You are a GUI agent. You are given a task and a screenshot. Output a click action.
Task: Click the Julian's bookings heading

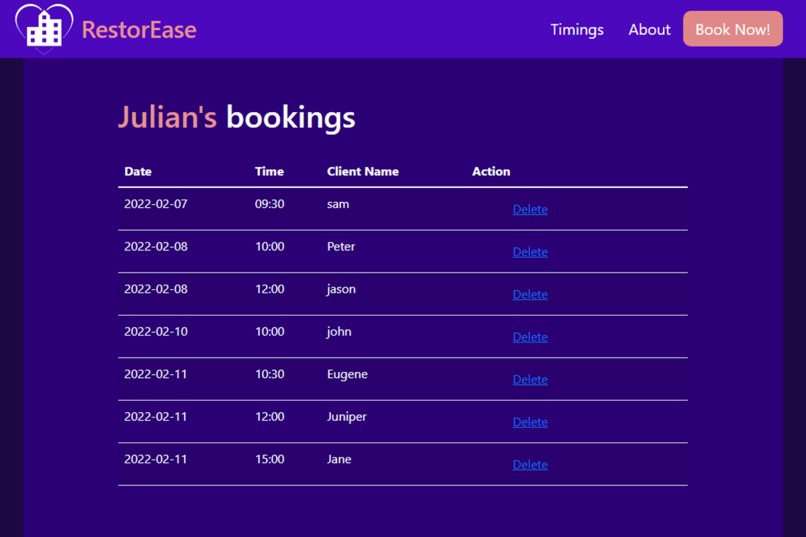(236, 118)
